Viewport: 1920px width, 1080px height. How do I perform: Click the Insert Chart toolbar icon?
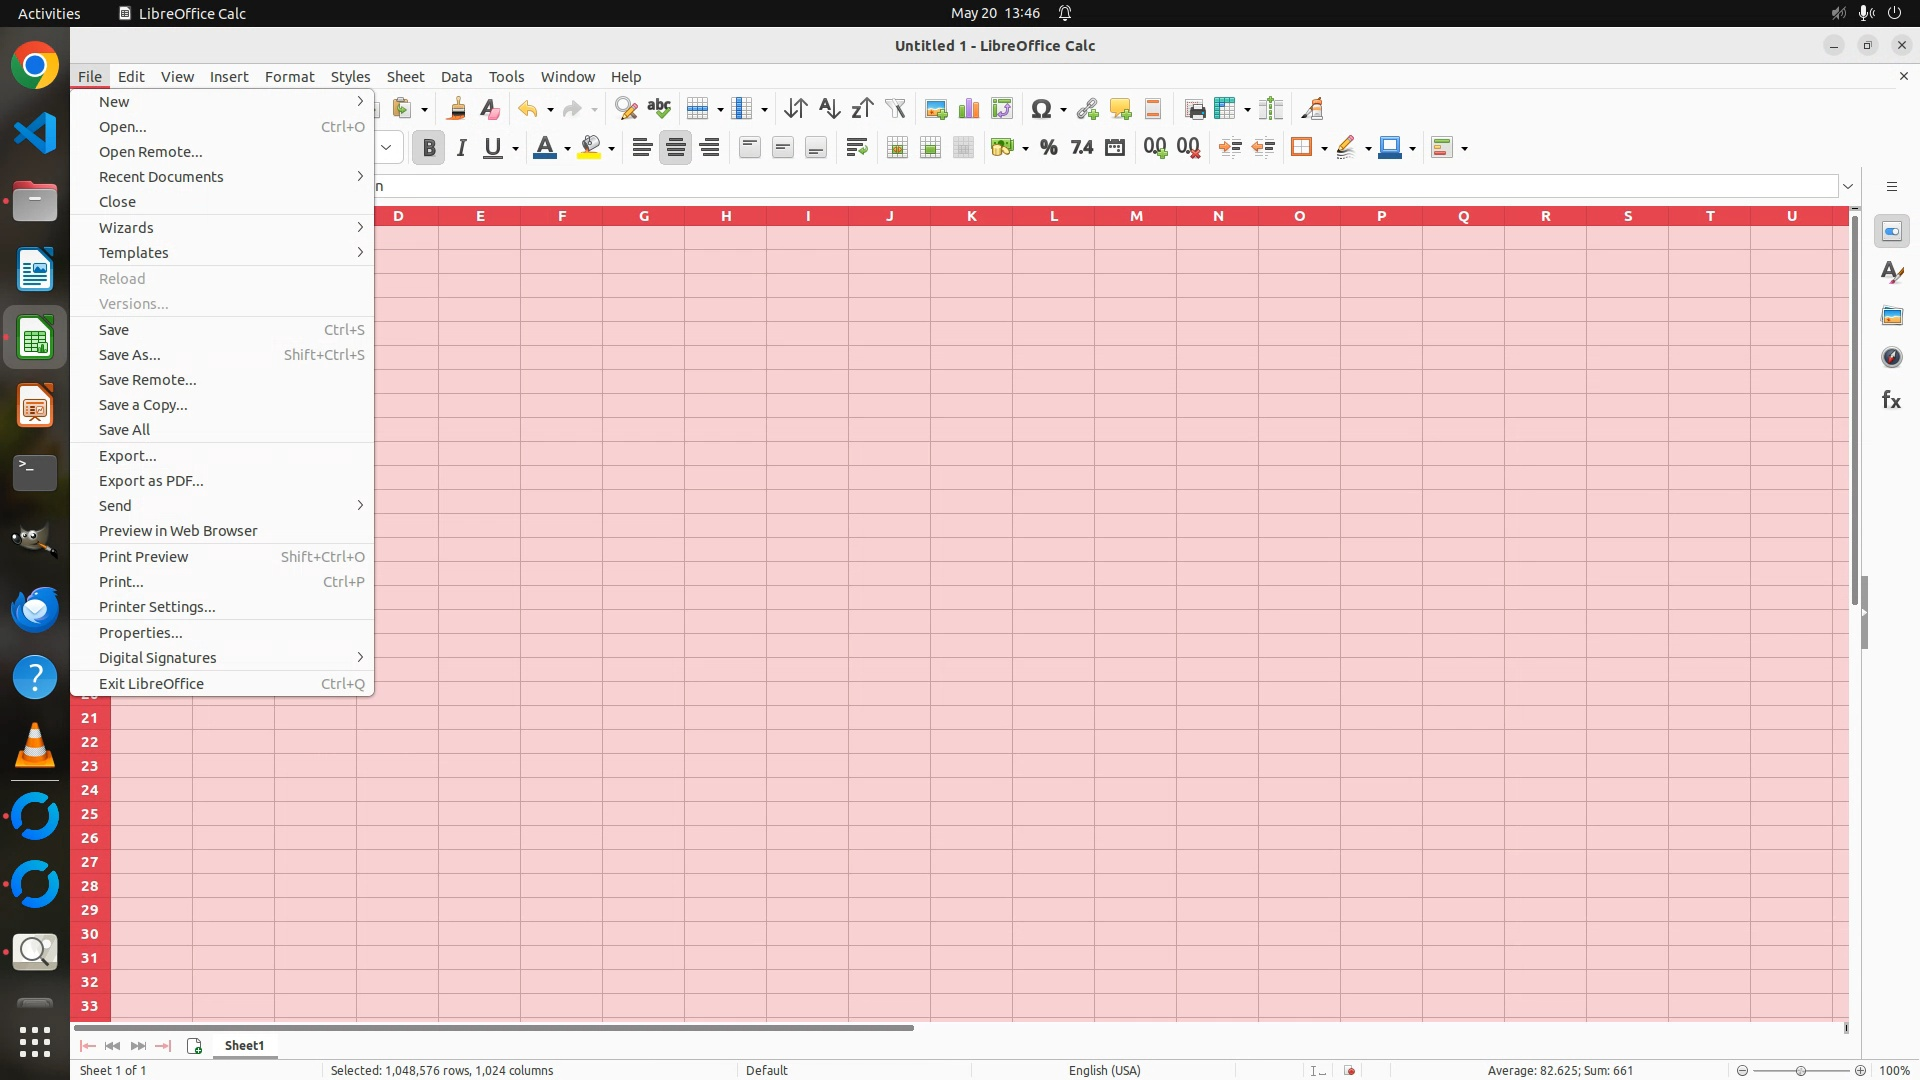(x=968, y=109)
